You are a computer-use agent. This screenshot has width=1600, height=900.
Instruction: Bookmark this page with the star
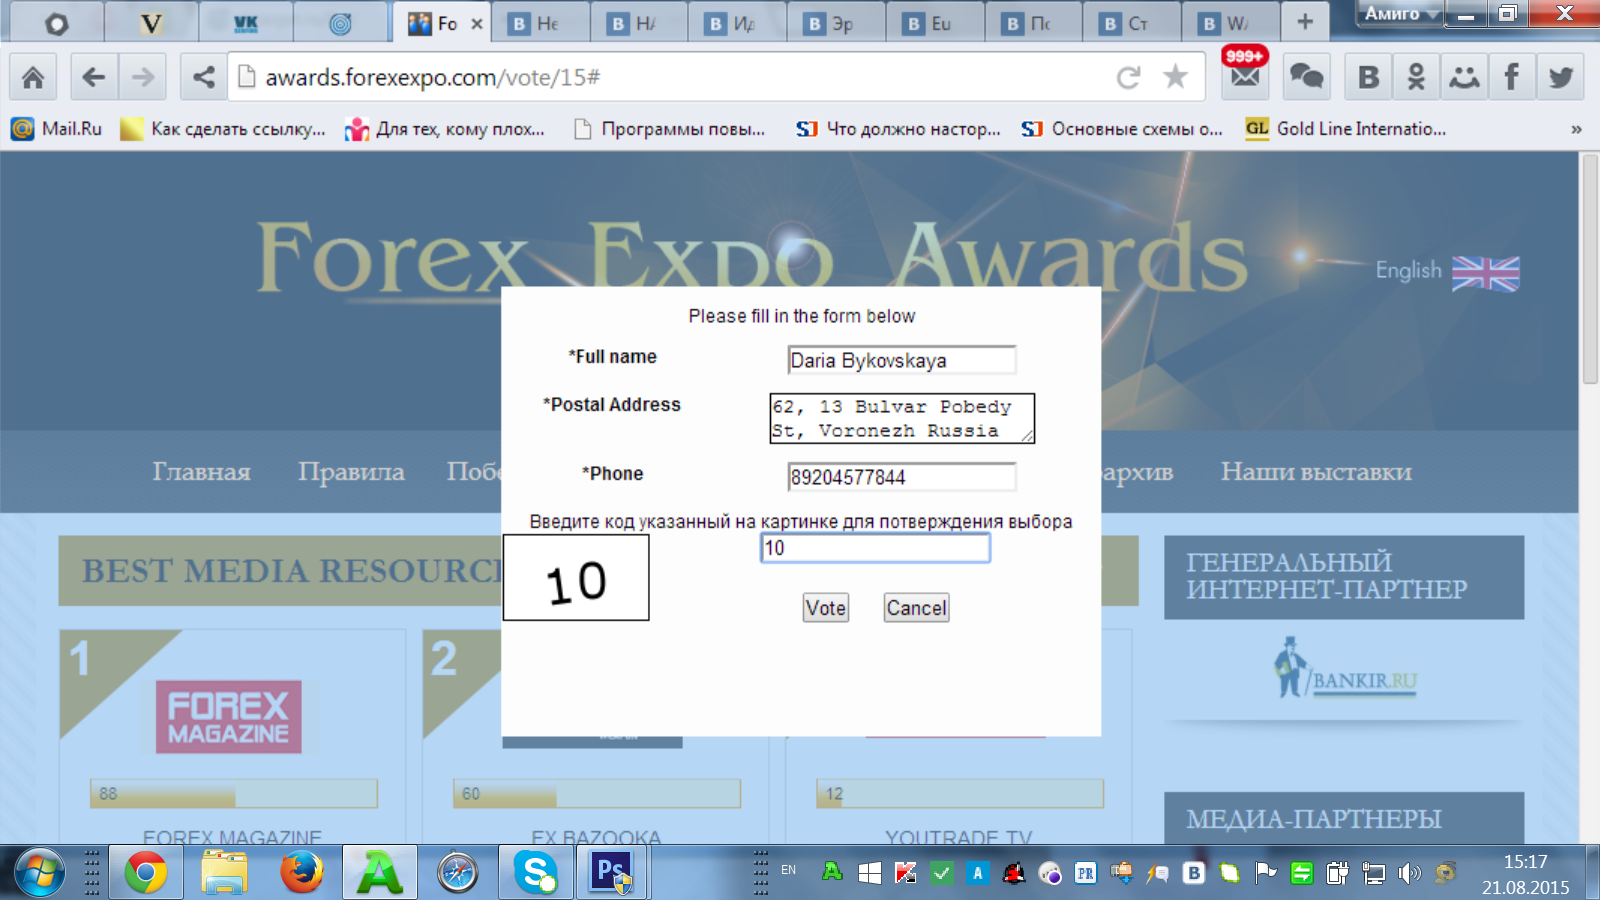point(1176,77)
